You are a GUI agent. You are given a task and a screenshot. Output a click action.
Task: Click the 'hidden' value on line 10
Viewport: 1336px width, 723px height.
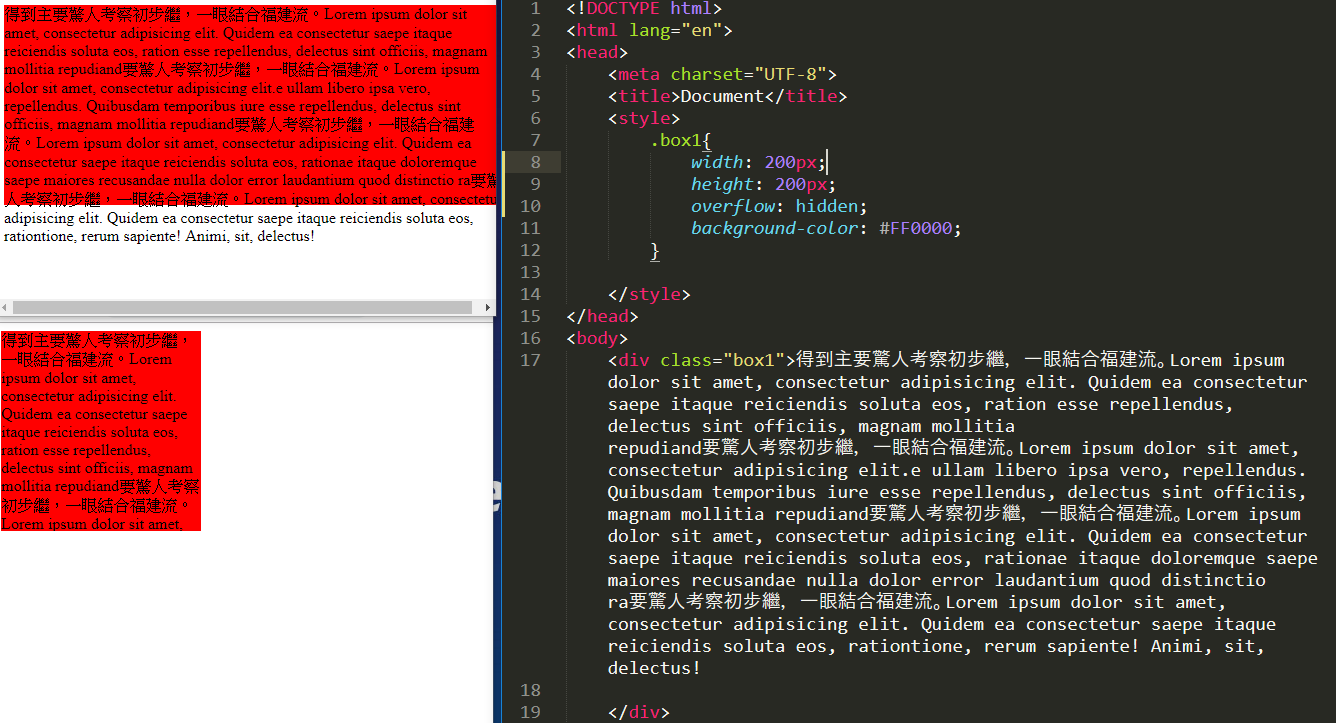click(x=827, y=206)
